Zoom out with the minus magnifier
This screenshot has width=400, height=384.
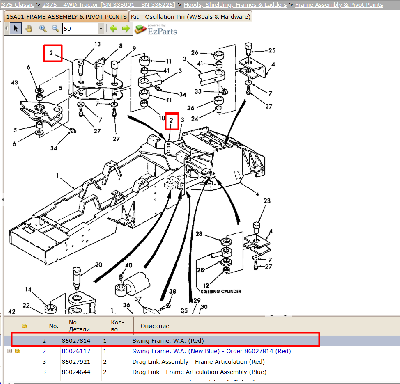(x=55, y=29)
